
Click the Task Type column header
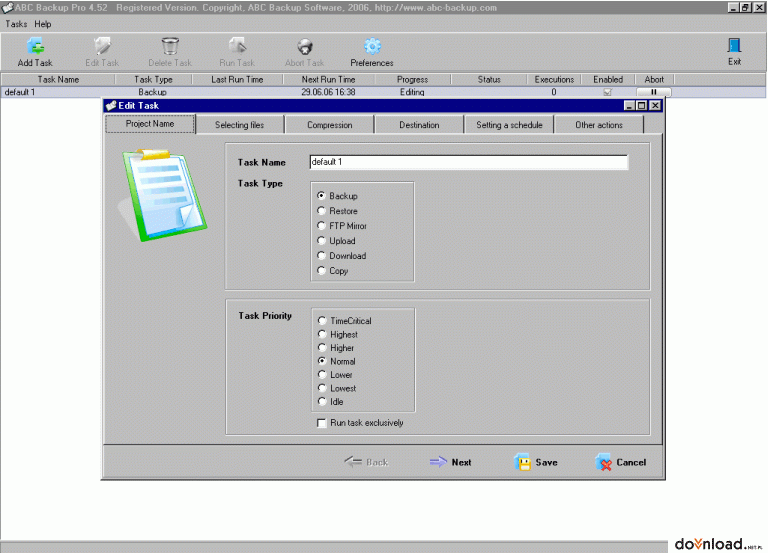click(x=153, y=79)
